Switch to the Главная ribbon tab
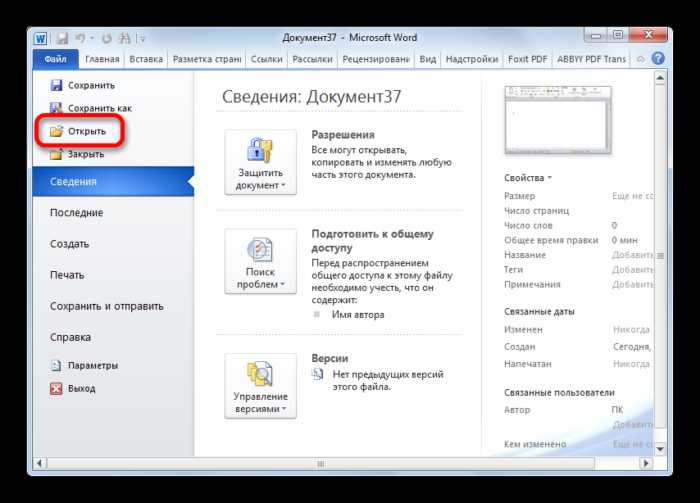The width and height of the screenshot is (700, 503). pos(102,59)
